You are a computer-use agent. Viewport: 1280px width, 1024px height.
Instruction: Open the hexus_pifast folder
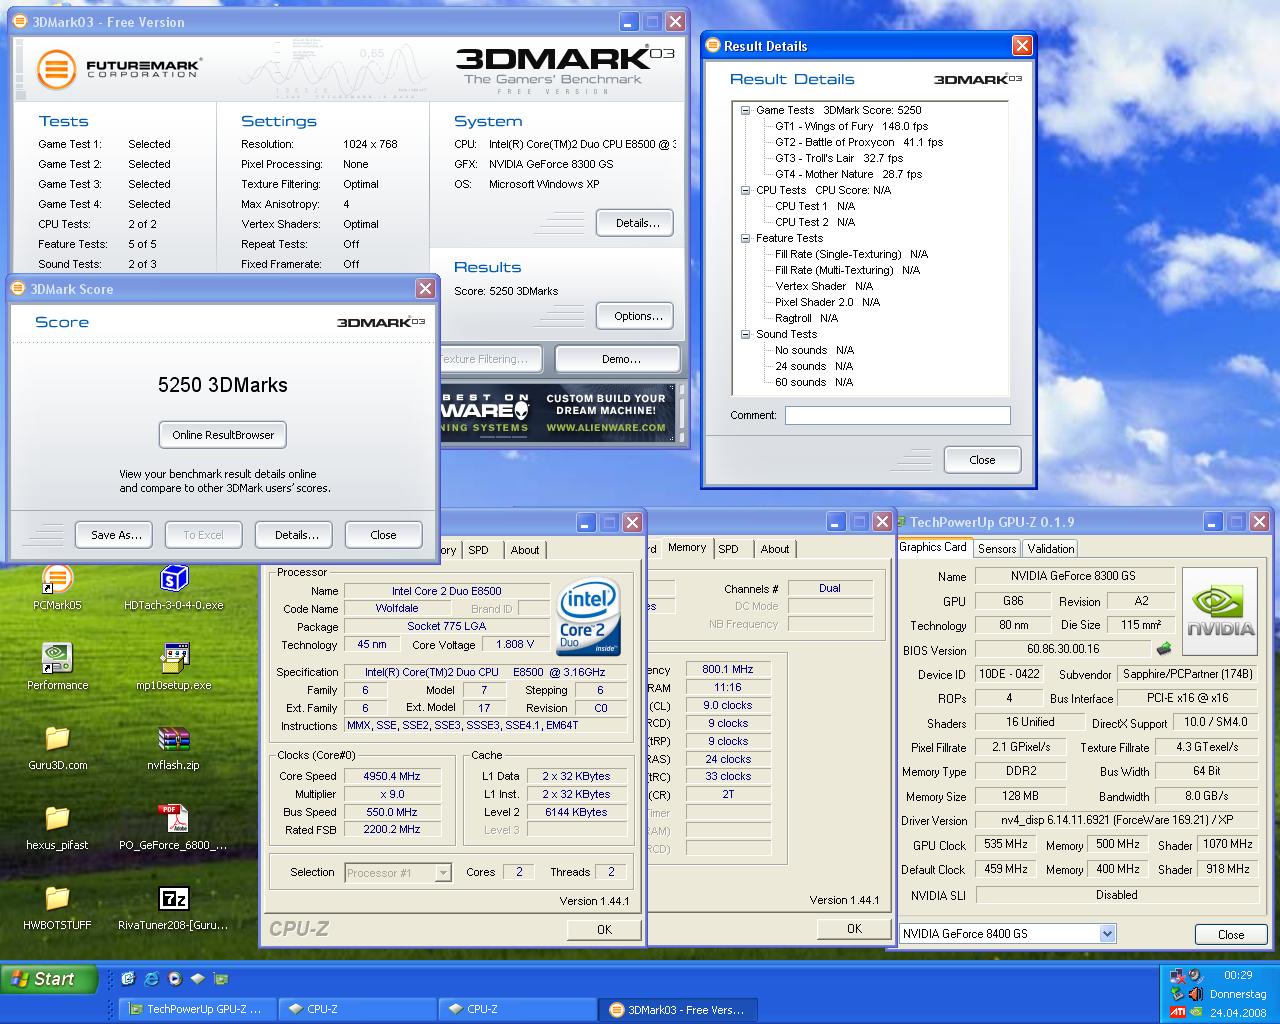(x=57, y=826)
